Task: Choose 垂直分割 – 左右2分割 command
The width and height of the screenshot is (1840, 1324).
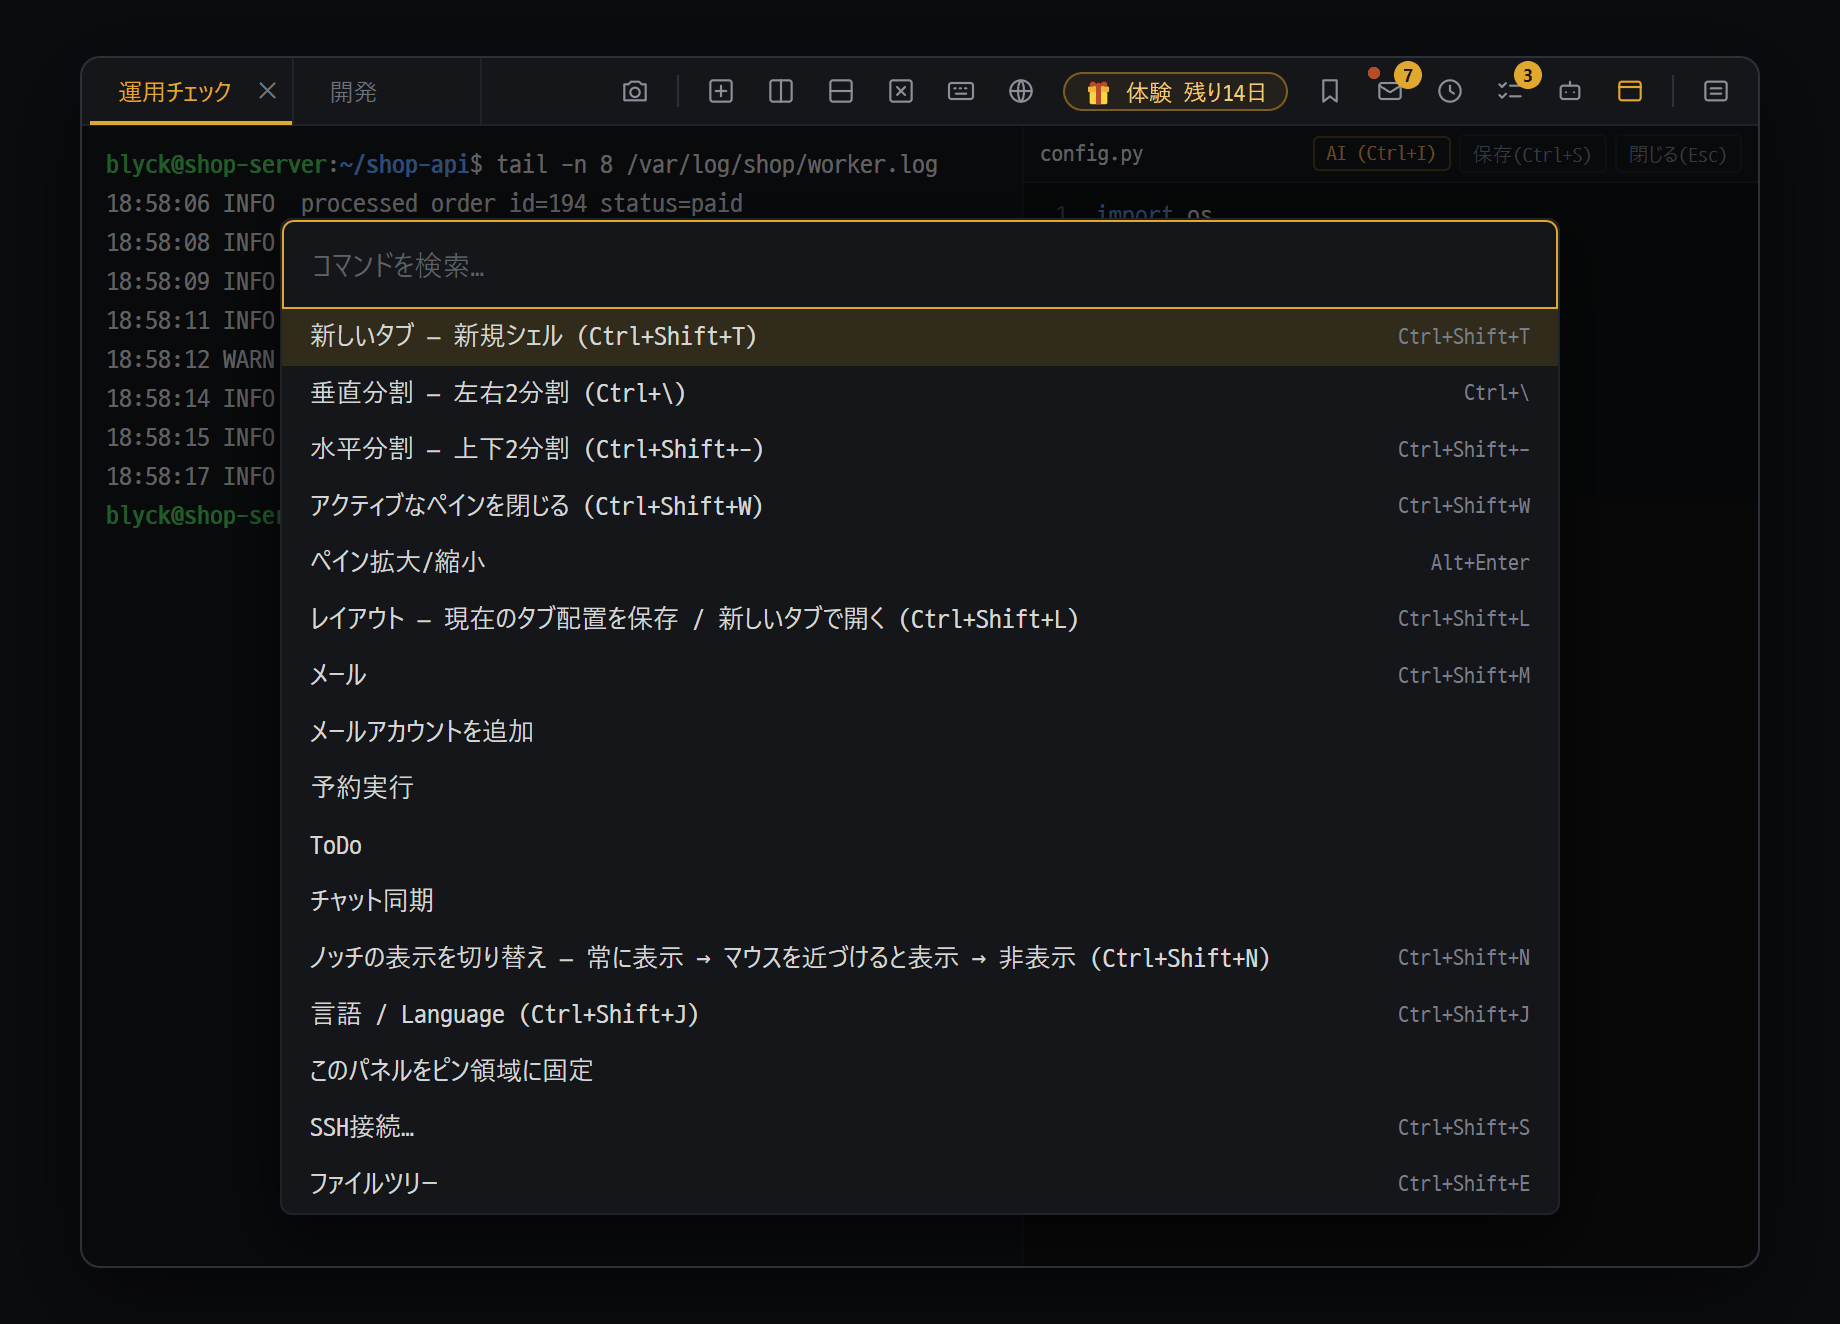Action: pyautogui.click(x=920, y=393)
